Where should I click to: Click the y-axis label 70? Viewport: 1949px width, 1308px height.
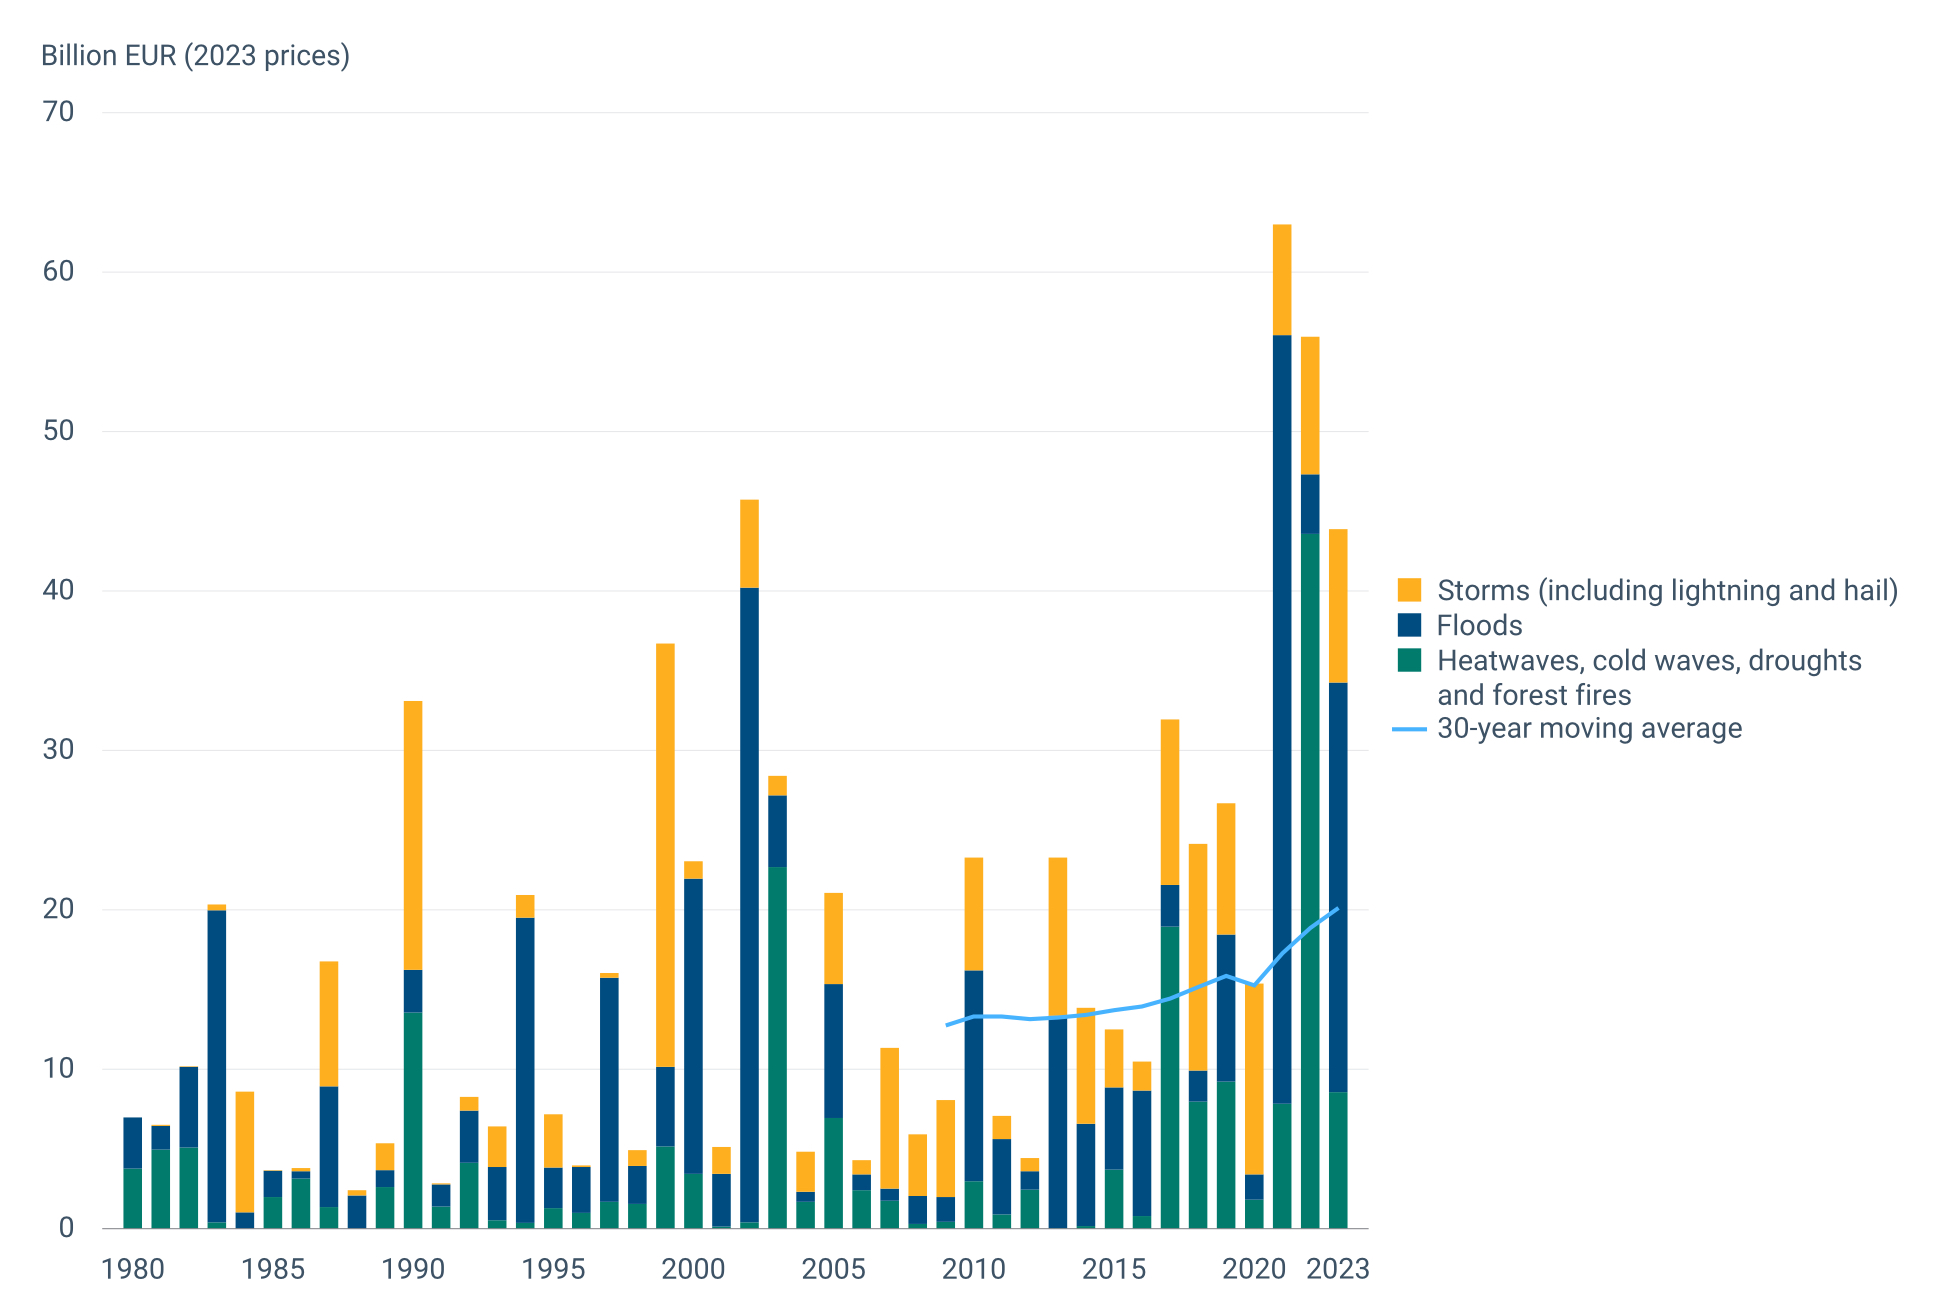point(58,111)
